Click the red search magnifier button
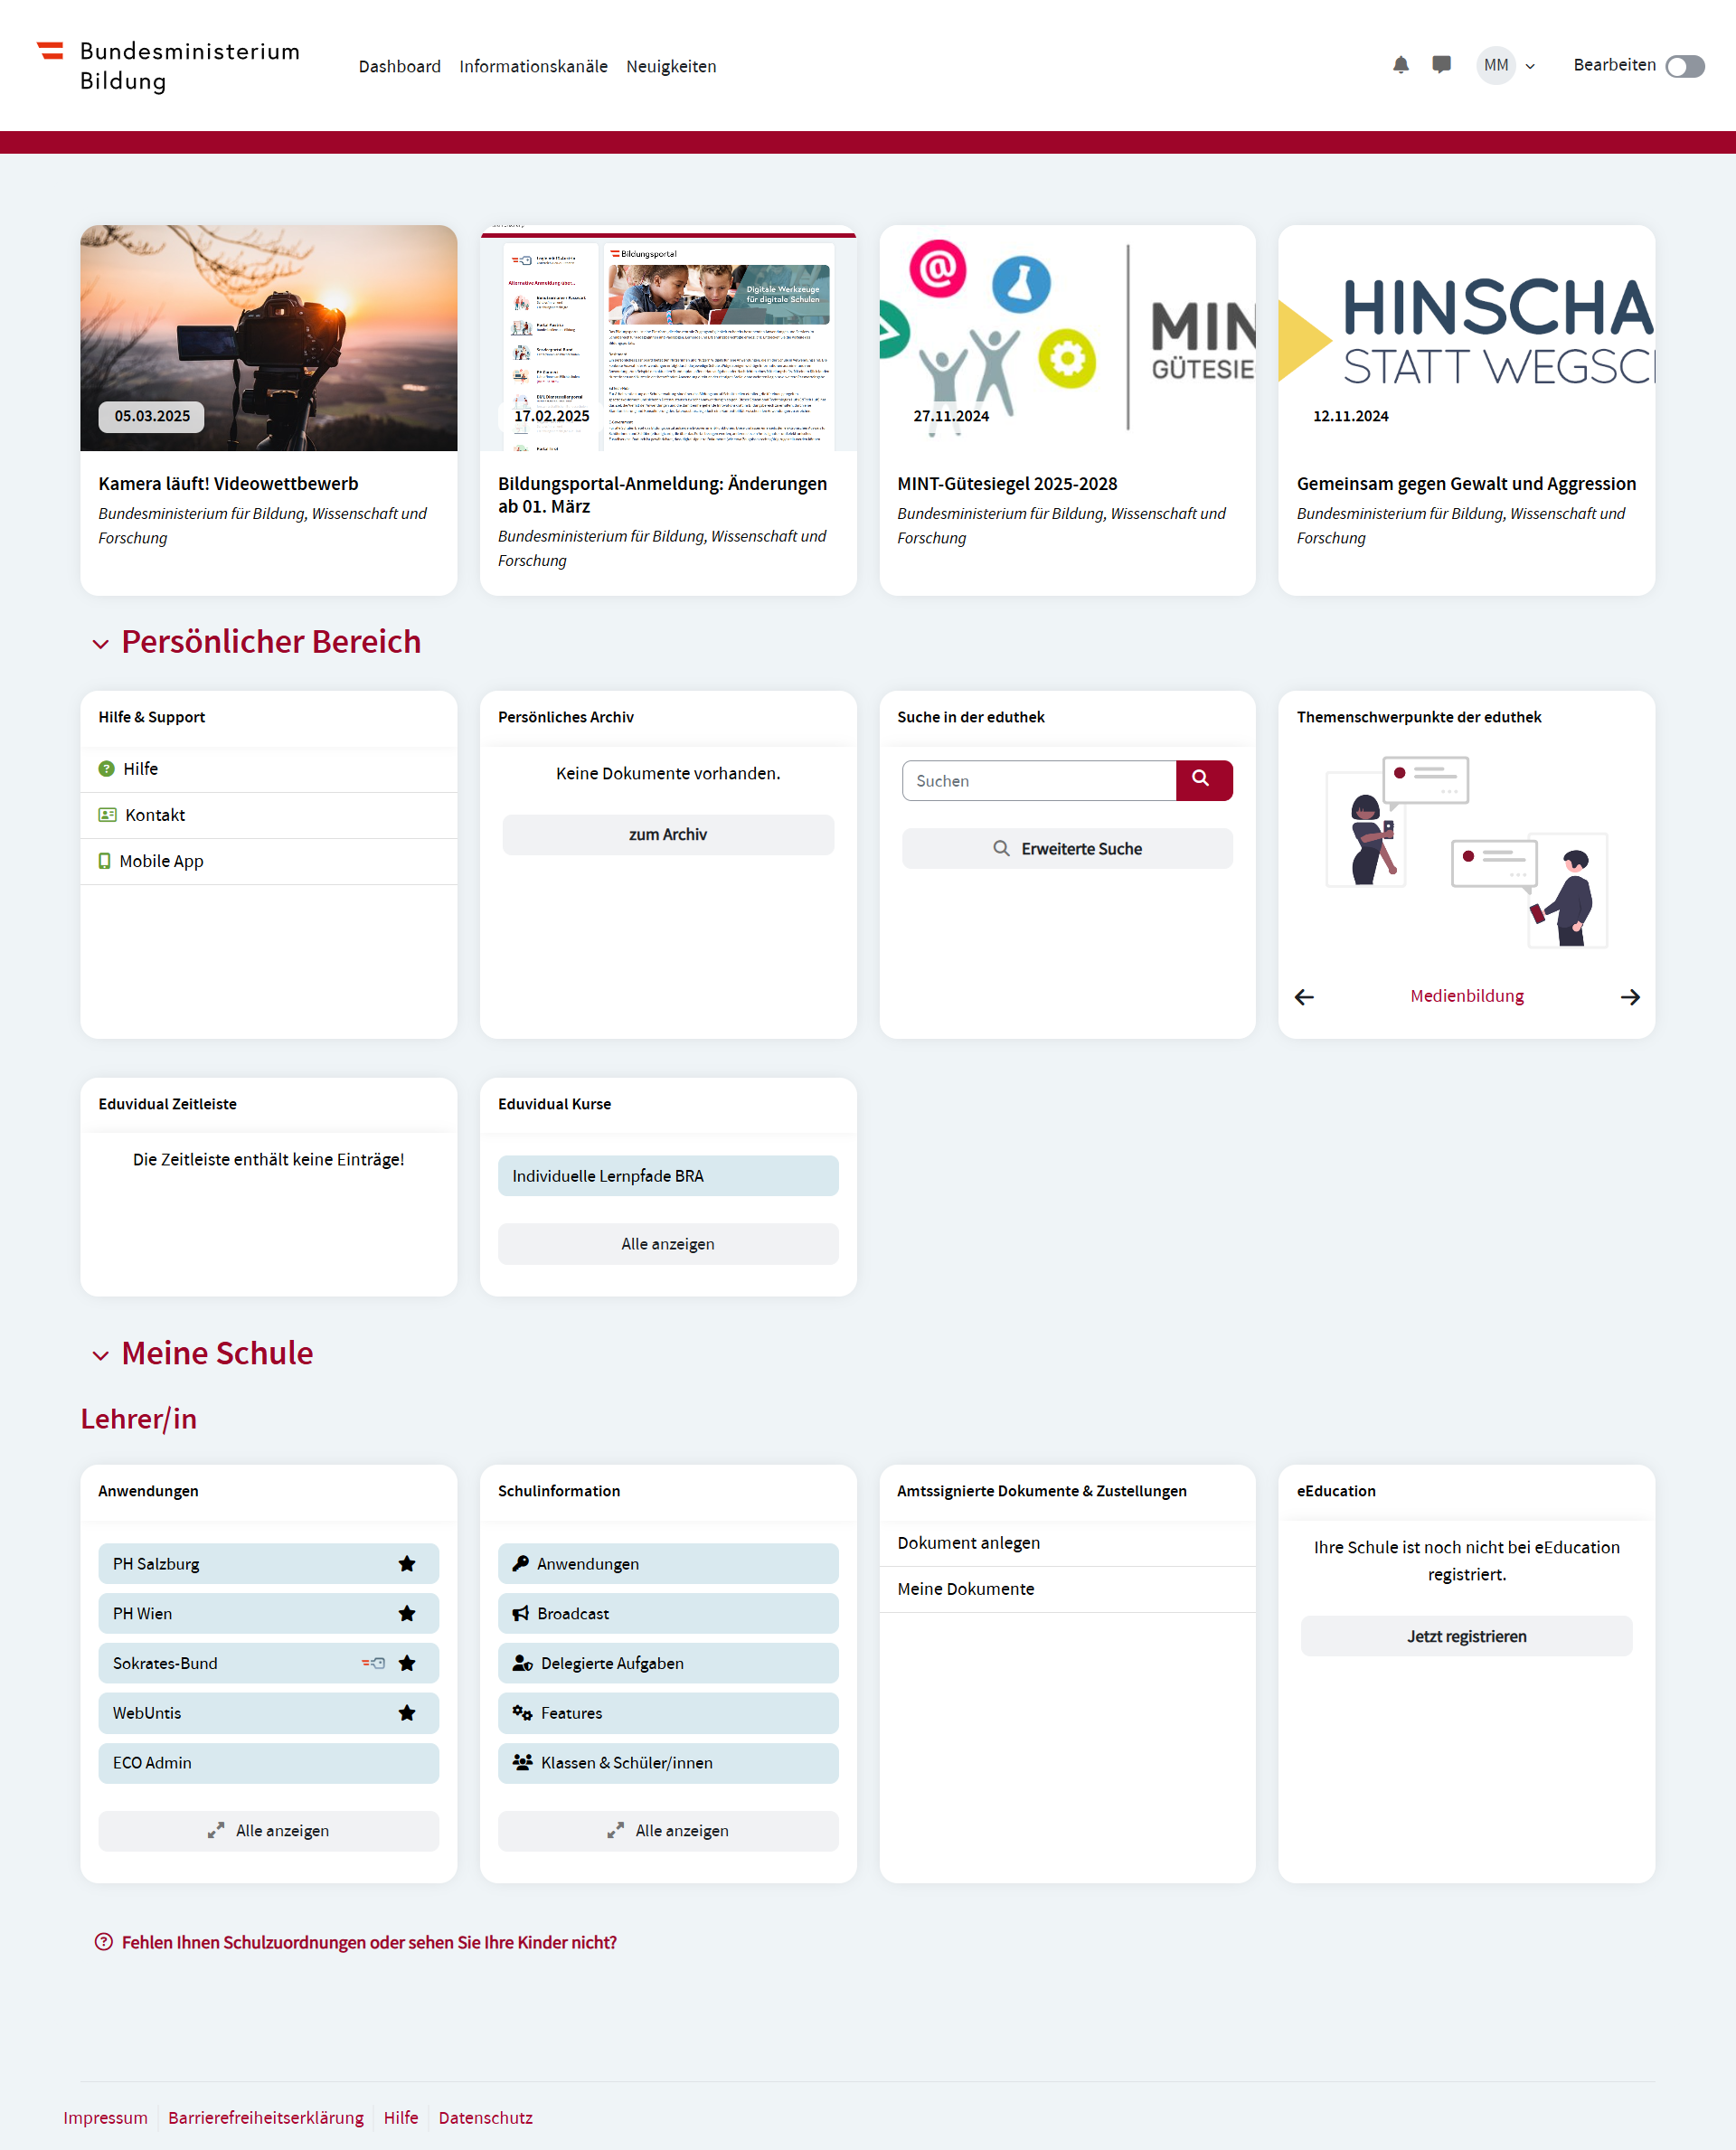 pos(1203,780)
